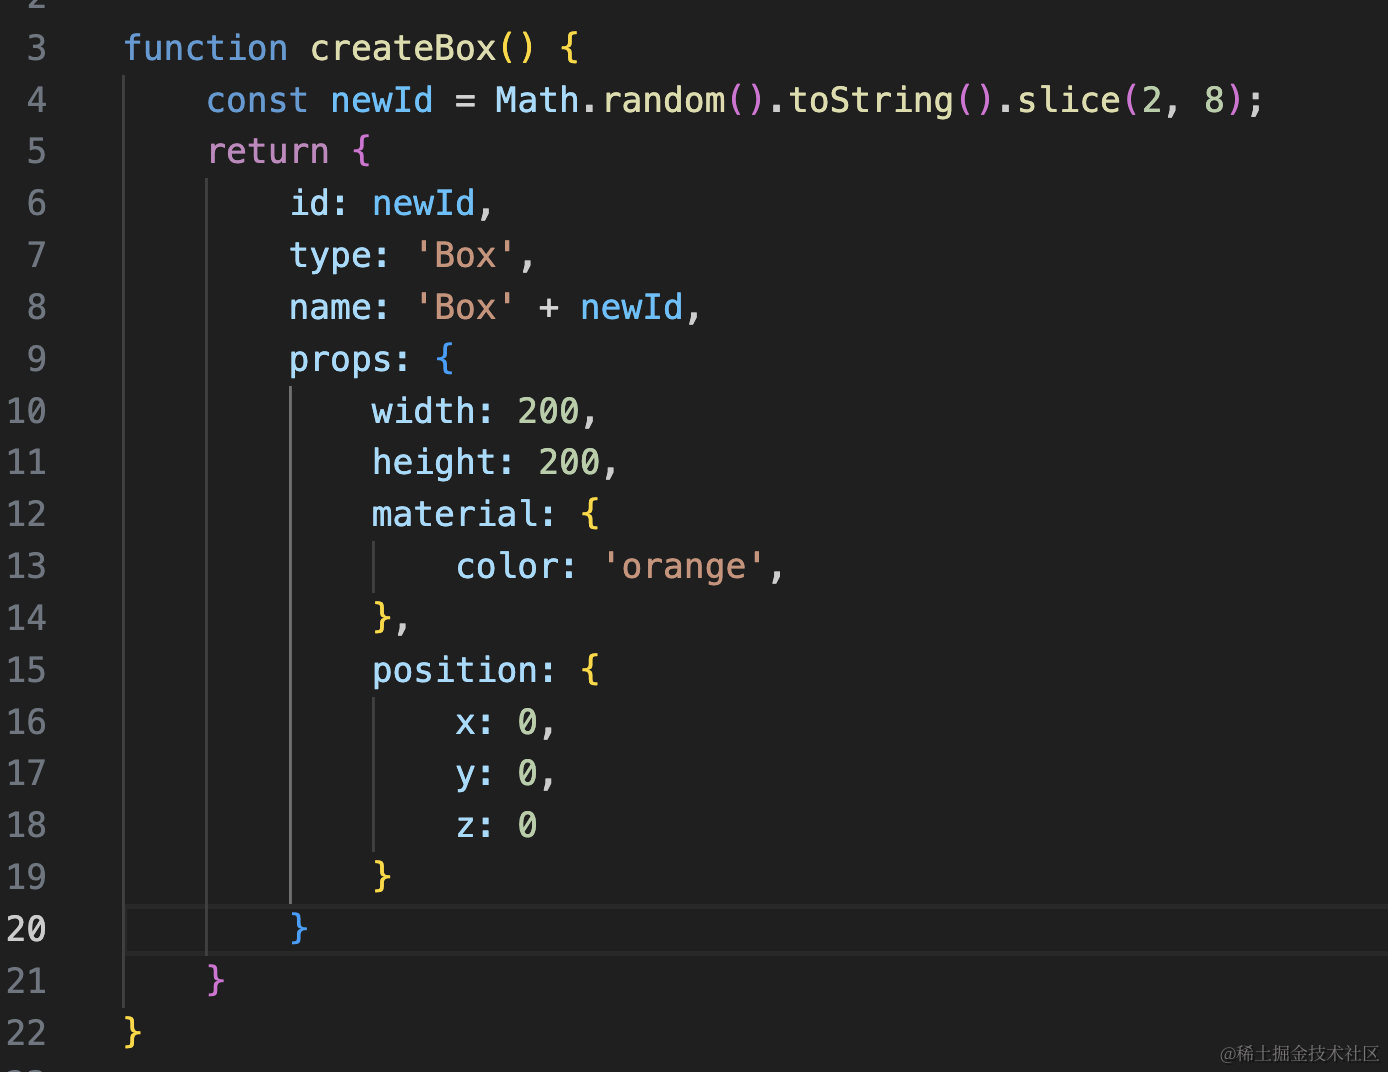Click the 'position' property key
The image size is (1388, 1072).
(455, 670)
